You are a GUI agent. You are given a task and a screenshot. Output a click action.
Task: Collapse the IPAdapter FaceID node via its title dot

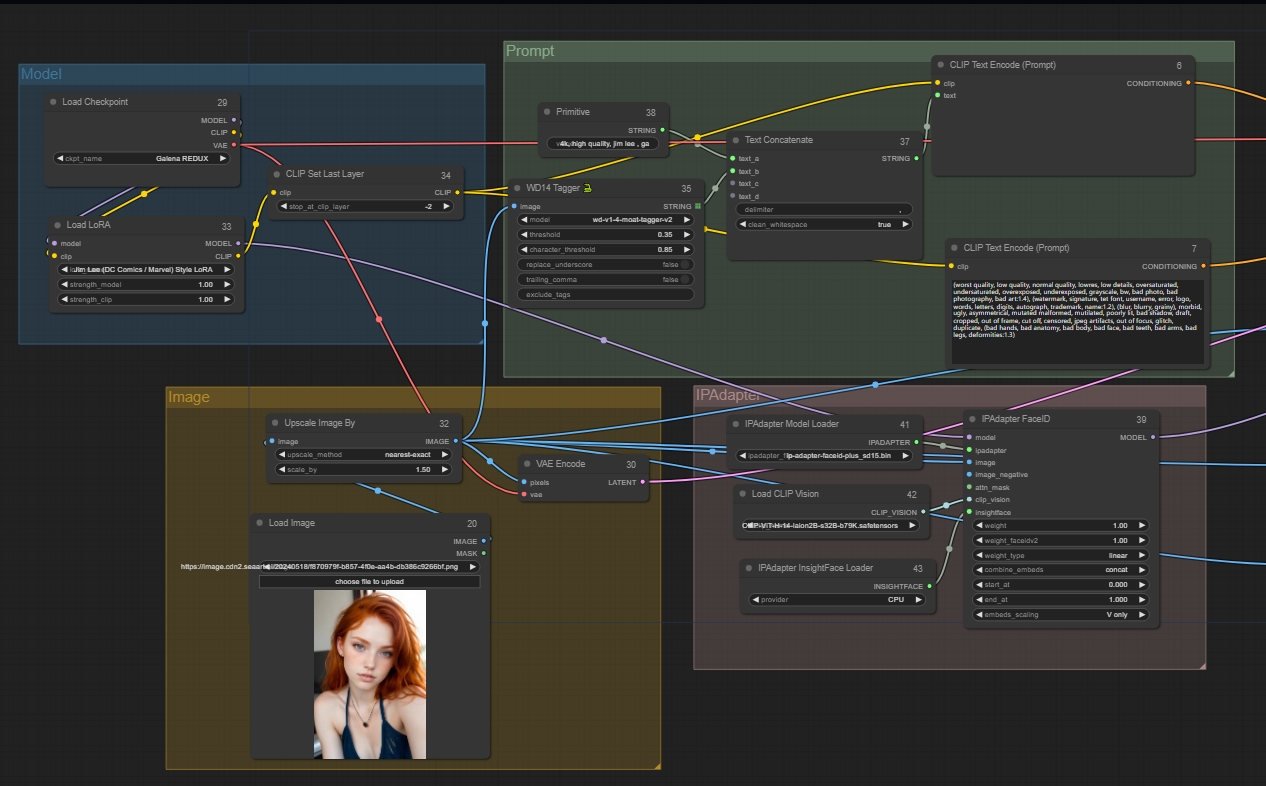(974, 420)
